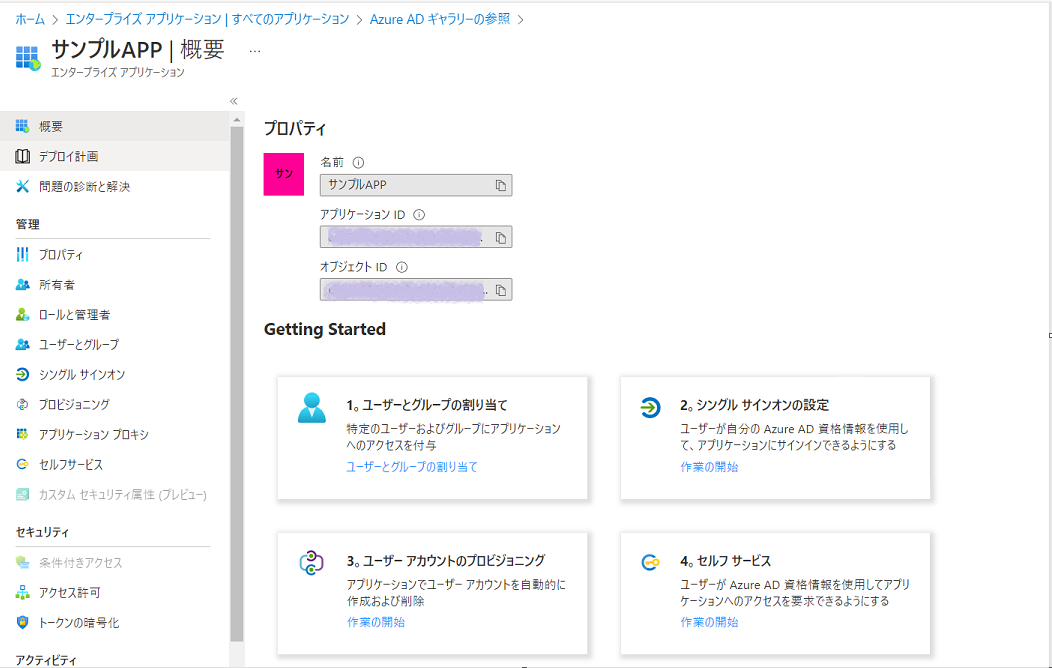Click the アクセス許可 hierarchy icon

tap(22, 593)
